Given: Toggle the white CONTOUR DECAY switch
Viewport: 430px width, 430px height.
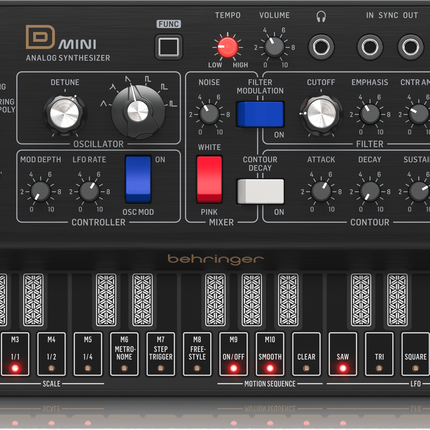Looking at the screenshot, I should (260, 191).
